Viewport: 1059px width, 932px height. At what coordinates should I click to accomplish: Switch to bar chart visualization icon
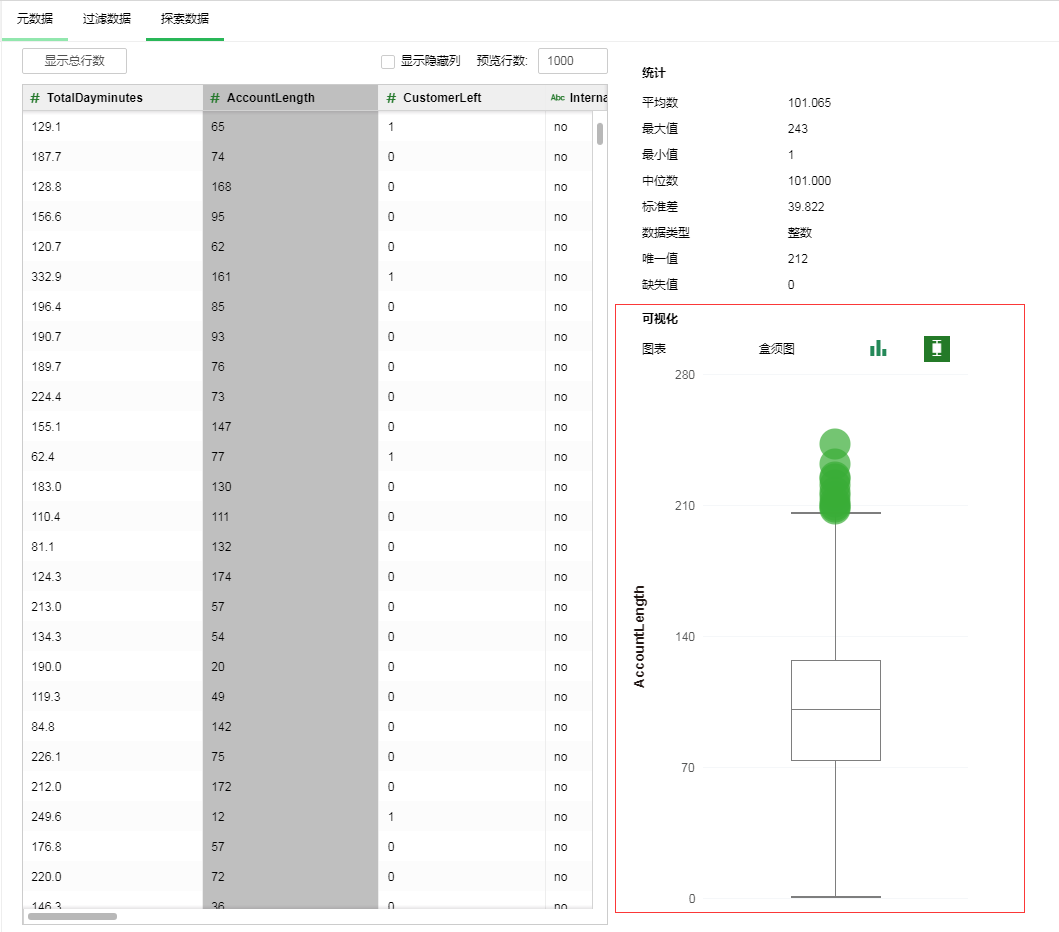tap(878, 348)
